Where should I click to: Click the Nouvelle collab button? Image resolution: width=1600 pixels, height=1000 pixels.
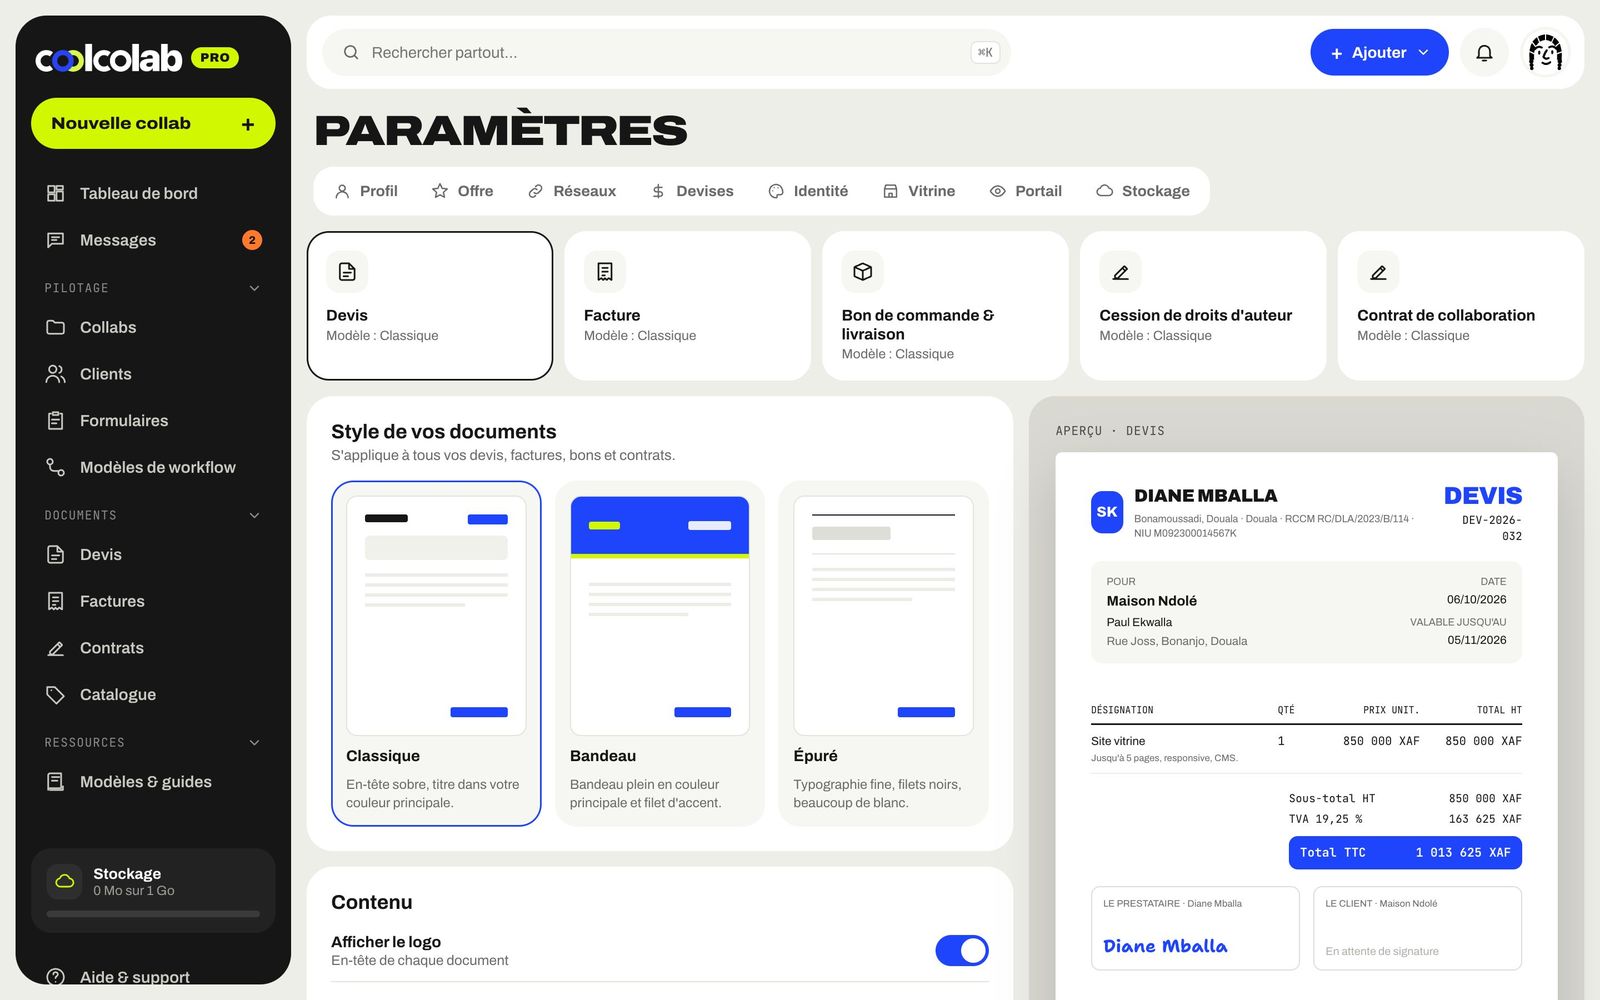pos(153,123)
